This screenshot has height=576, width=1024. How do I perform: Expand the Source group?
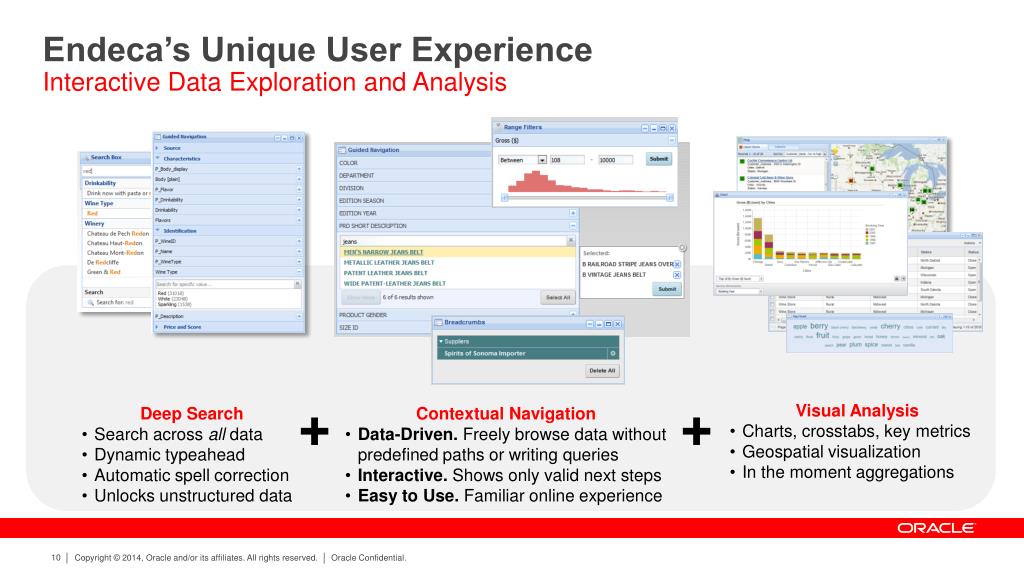coord(157,148)
